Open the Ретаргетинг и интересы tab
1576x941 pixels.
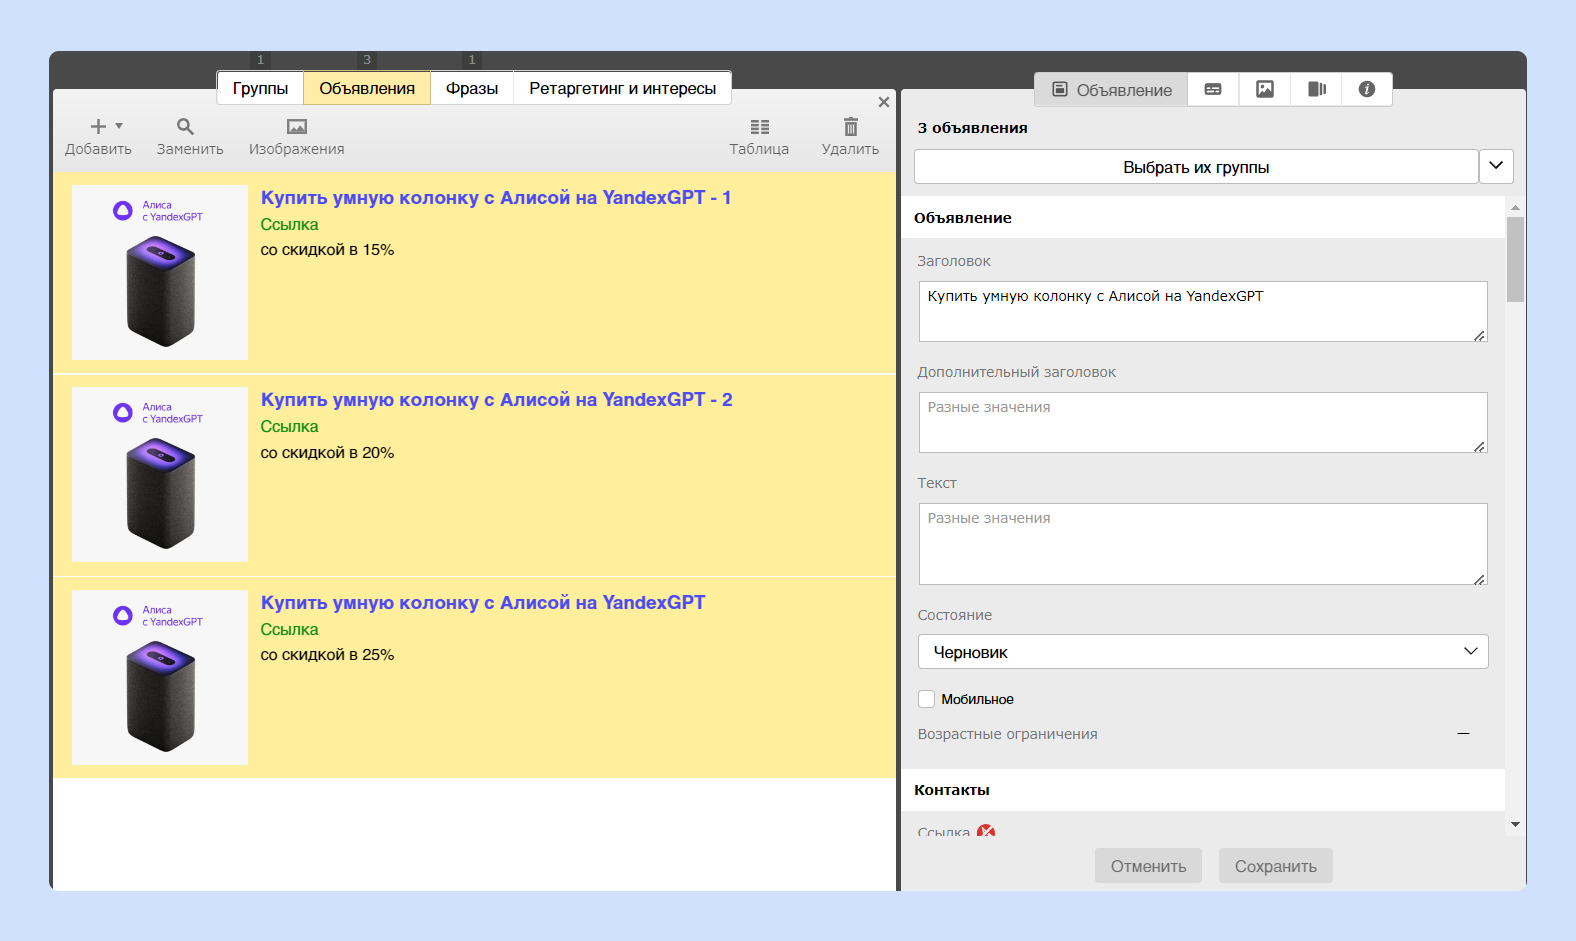[x=623, y=88]
